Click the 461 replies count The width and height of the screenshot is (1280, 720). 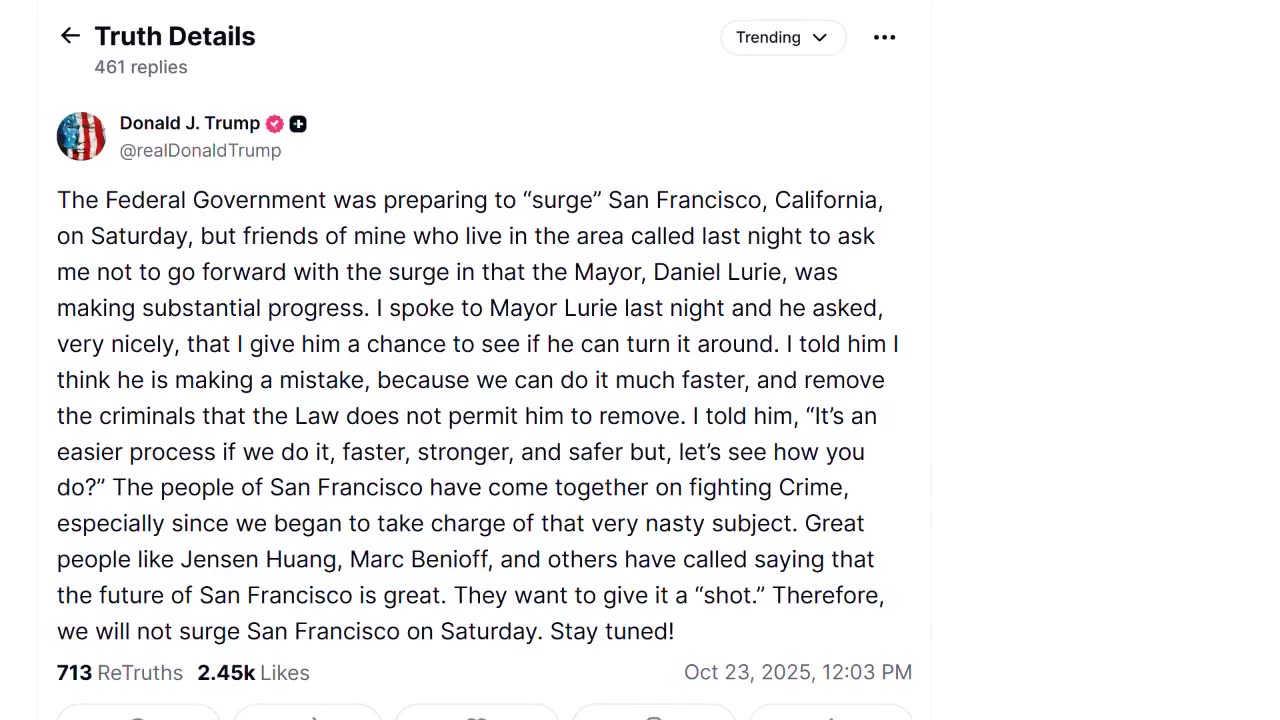click(141, 67)
